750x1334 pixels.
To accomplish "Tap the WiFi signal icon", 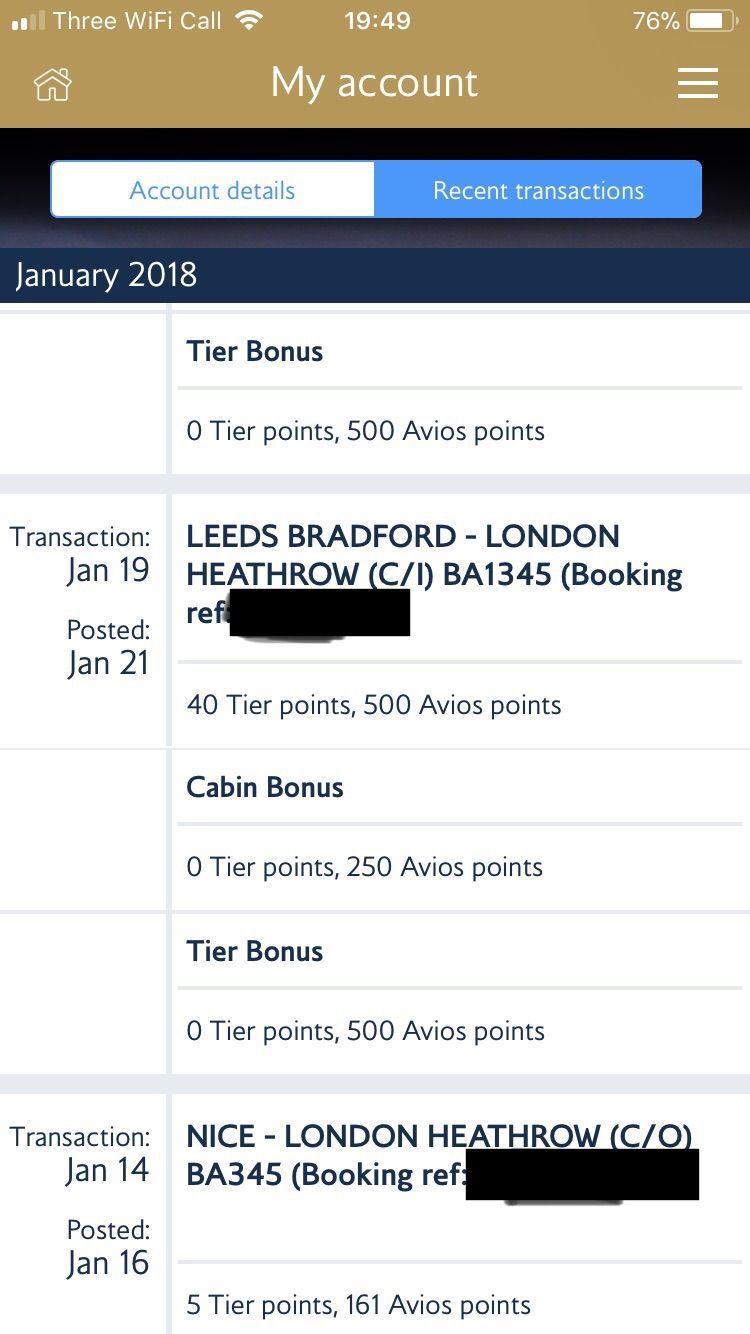I will pyautogui.click(x=244, y=21).
